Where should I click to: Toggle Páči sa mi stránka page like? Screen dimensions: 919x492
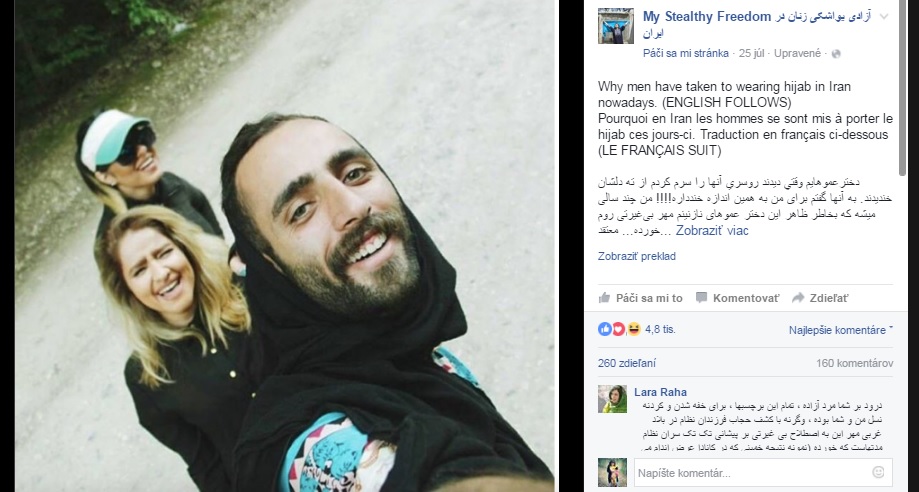tap(686, 53)
